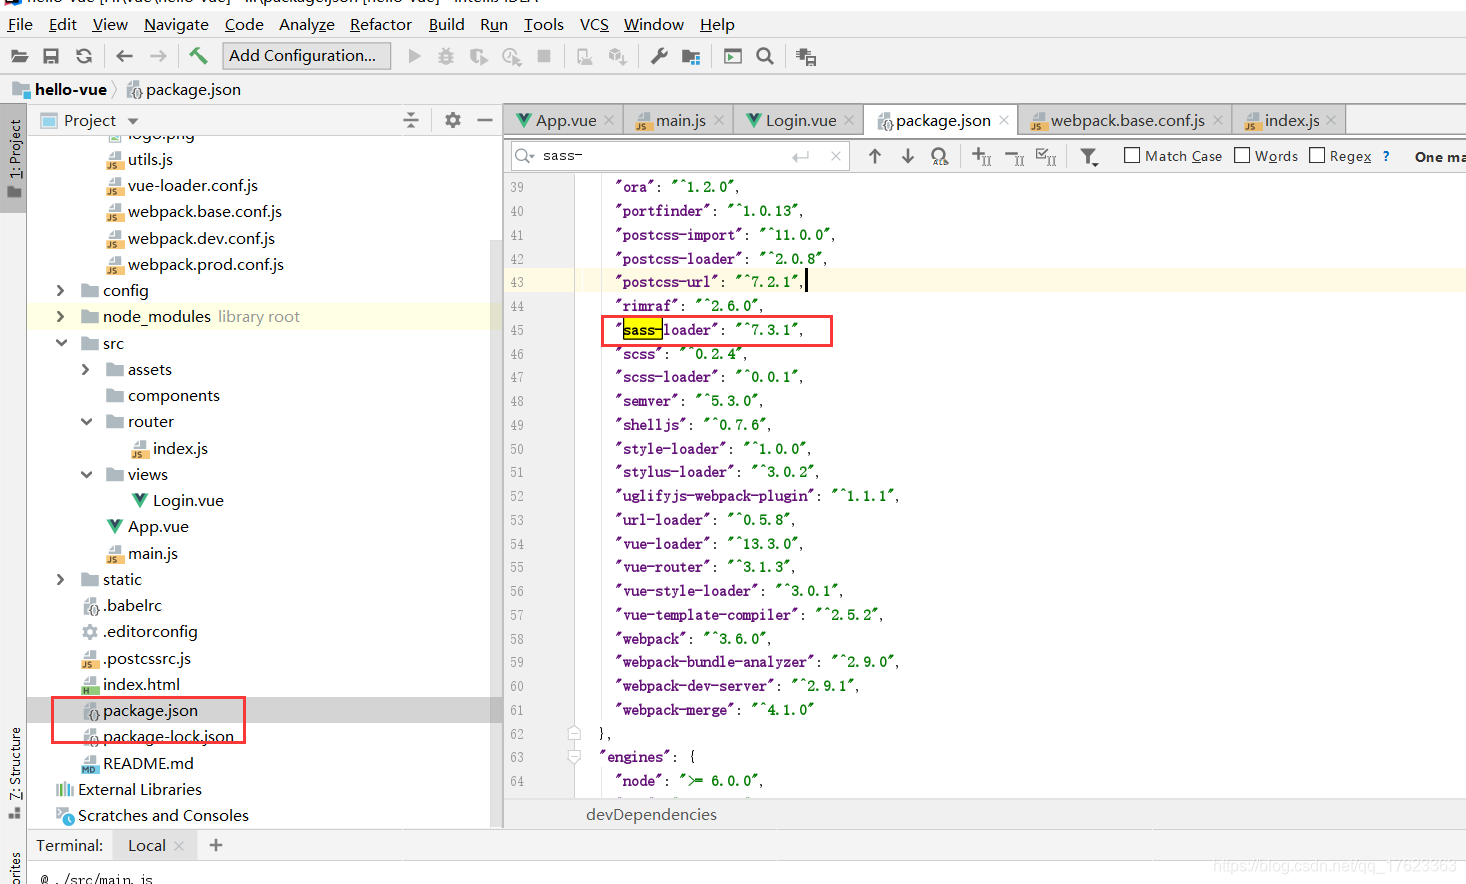Expand the assets folder
Image resolution: width=1466 pixels, height=884 pixels.
point(85,369)
